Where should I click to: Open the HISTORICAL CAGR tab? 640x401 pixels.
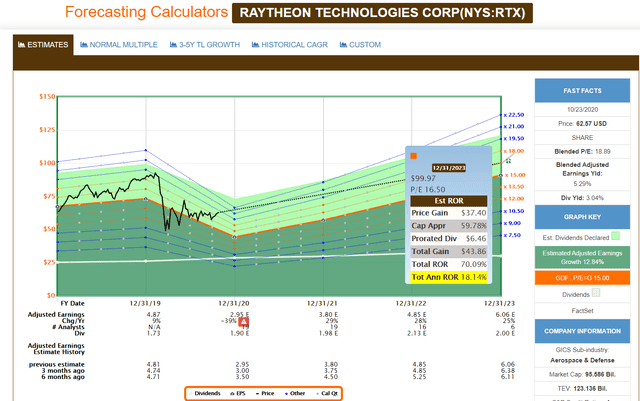pos(290,45)
